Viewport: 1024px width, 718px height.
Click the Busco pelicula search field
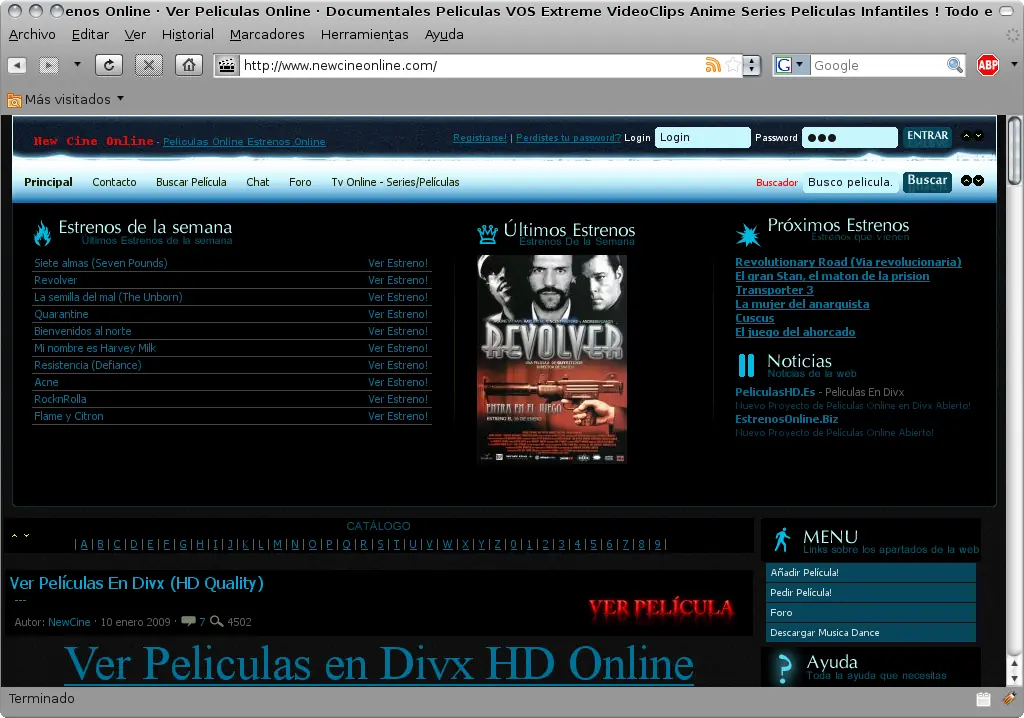point(850,182)
